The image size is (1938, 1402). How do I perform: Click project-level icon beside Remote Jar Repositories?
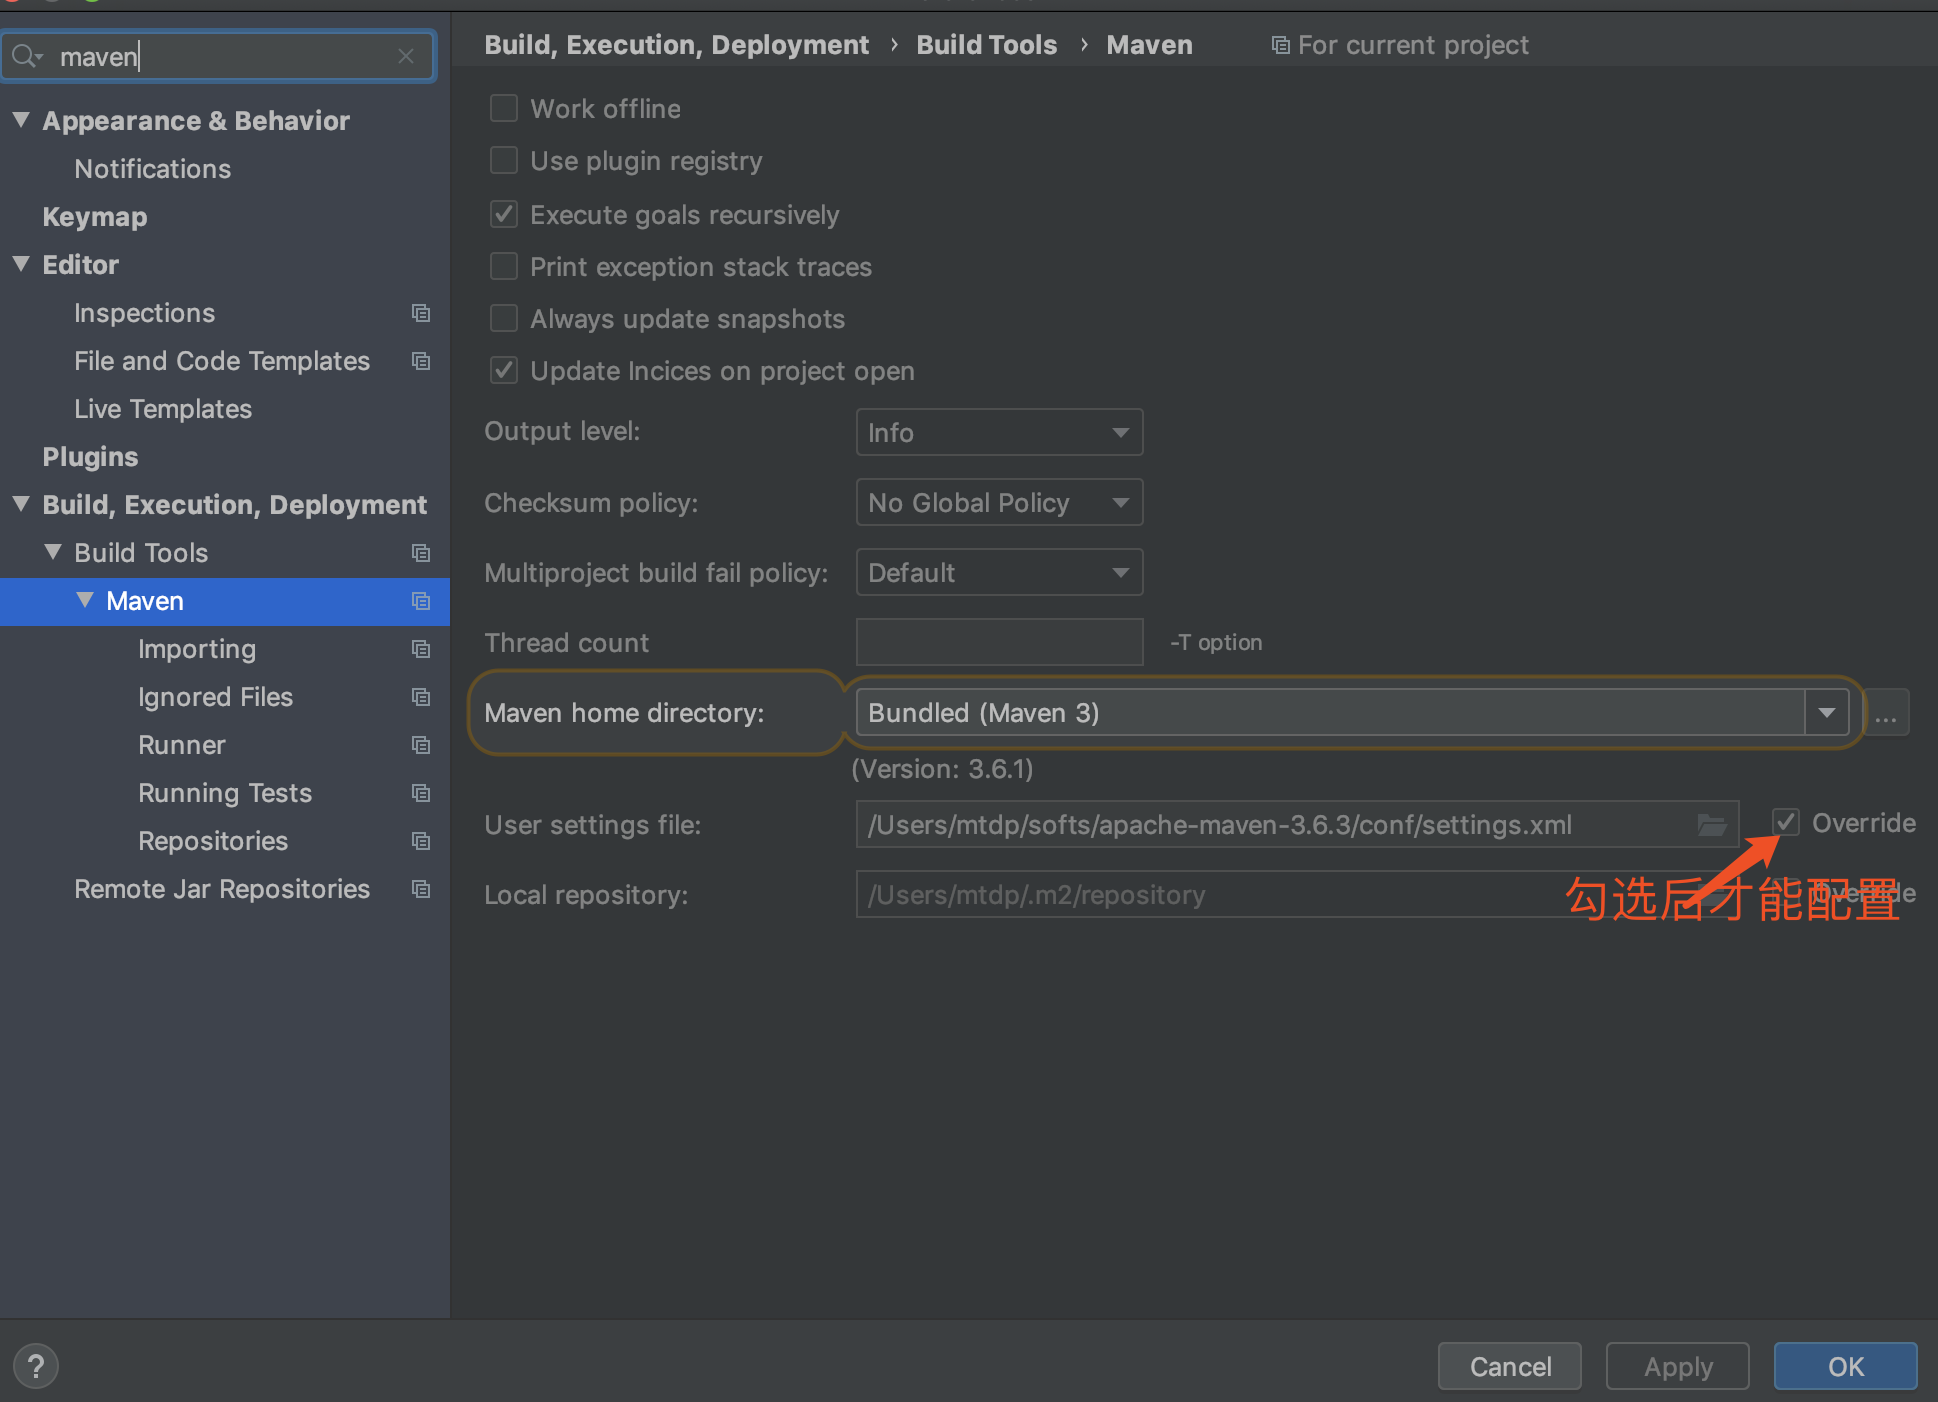point(421,889)
